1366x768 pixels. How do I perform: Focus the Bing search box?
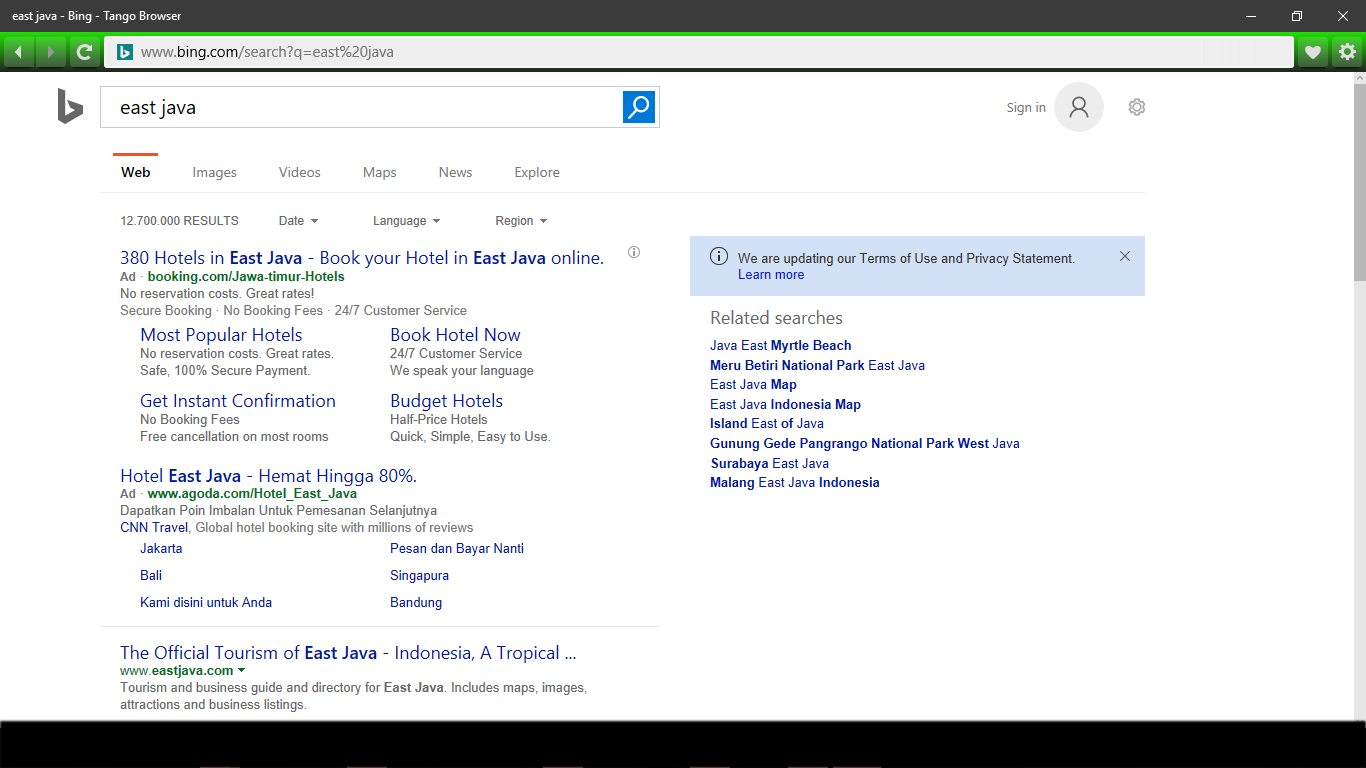tap(361, 107)
